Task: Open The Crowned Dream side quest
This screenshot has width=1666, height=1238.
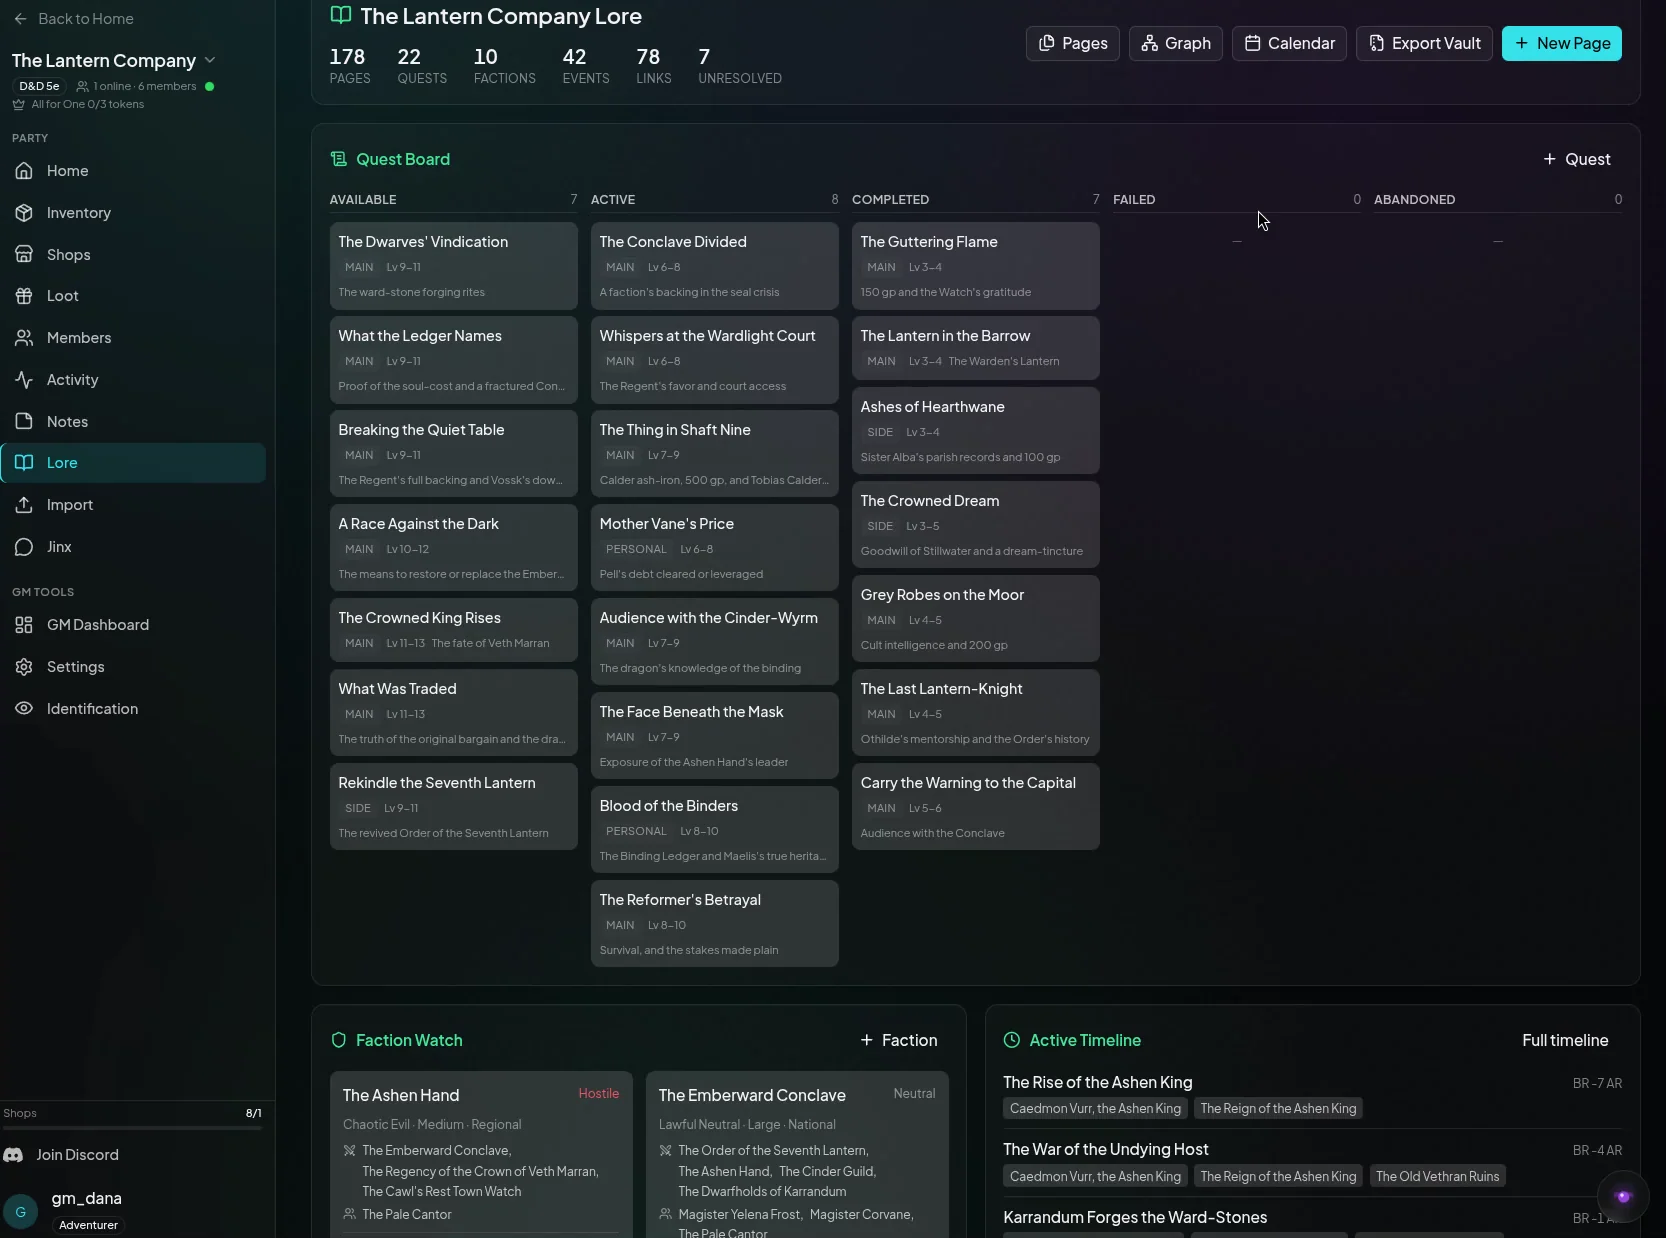Action: (x=976, y=525)
